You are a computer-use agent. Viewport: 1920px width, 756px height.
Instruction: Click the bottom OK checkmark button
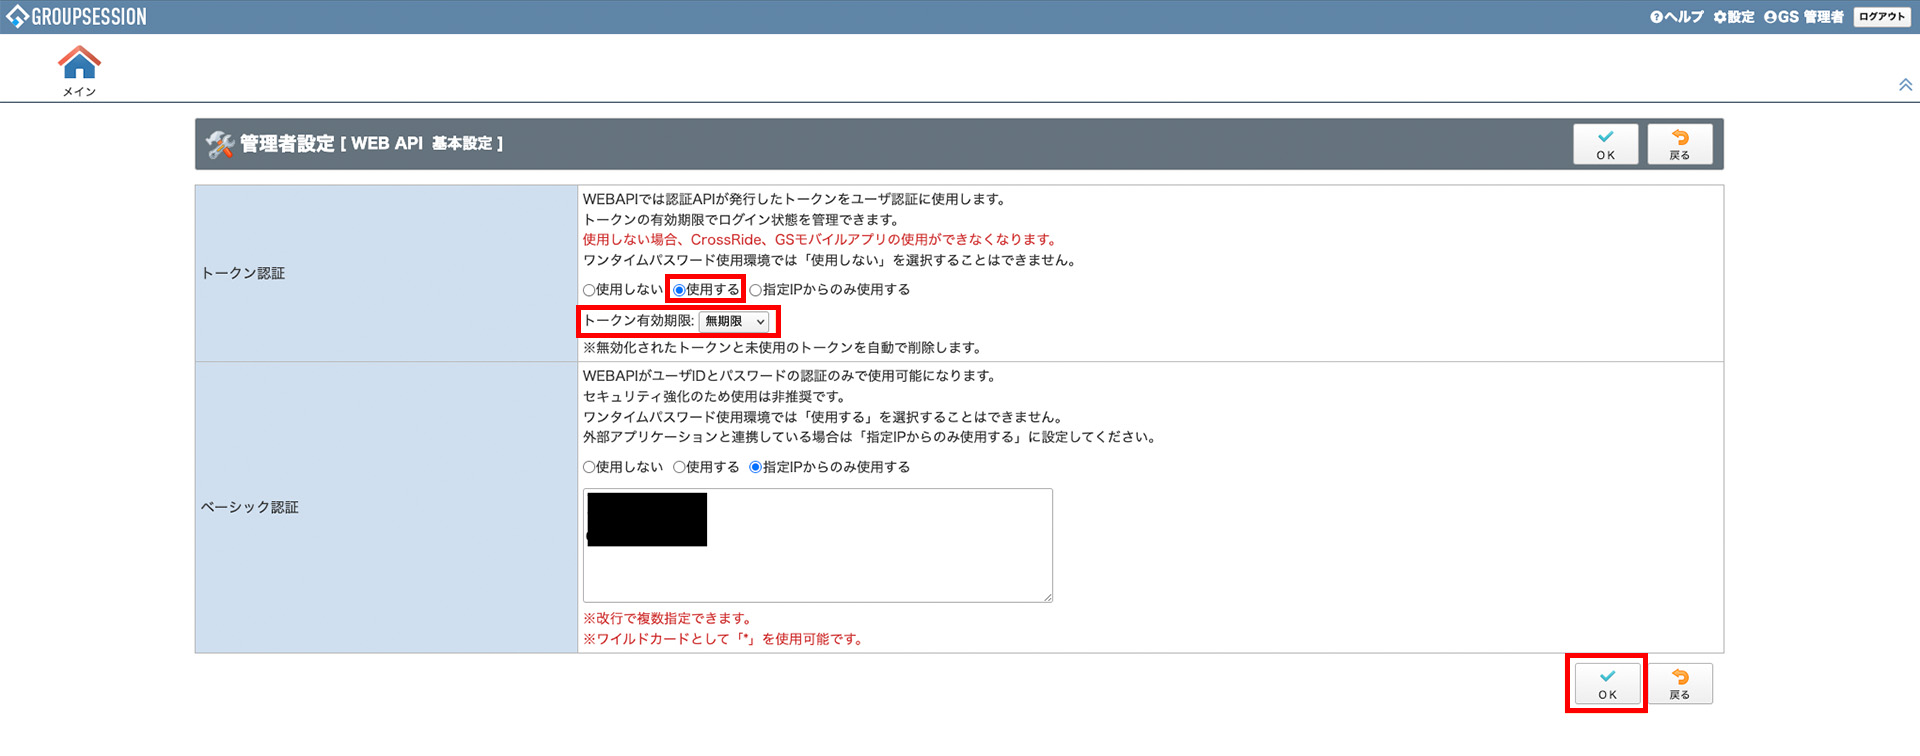(x=1606, y=684)
